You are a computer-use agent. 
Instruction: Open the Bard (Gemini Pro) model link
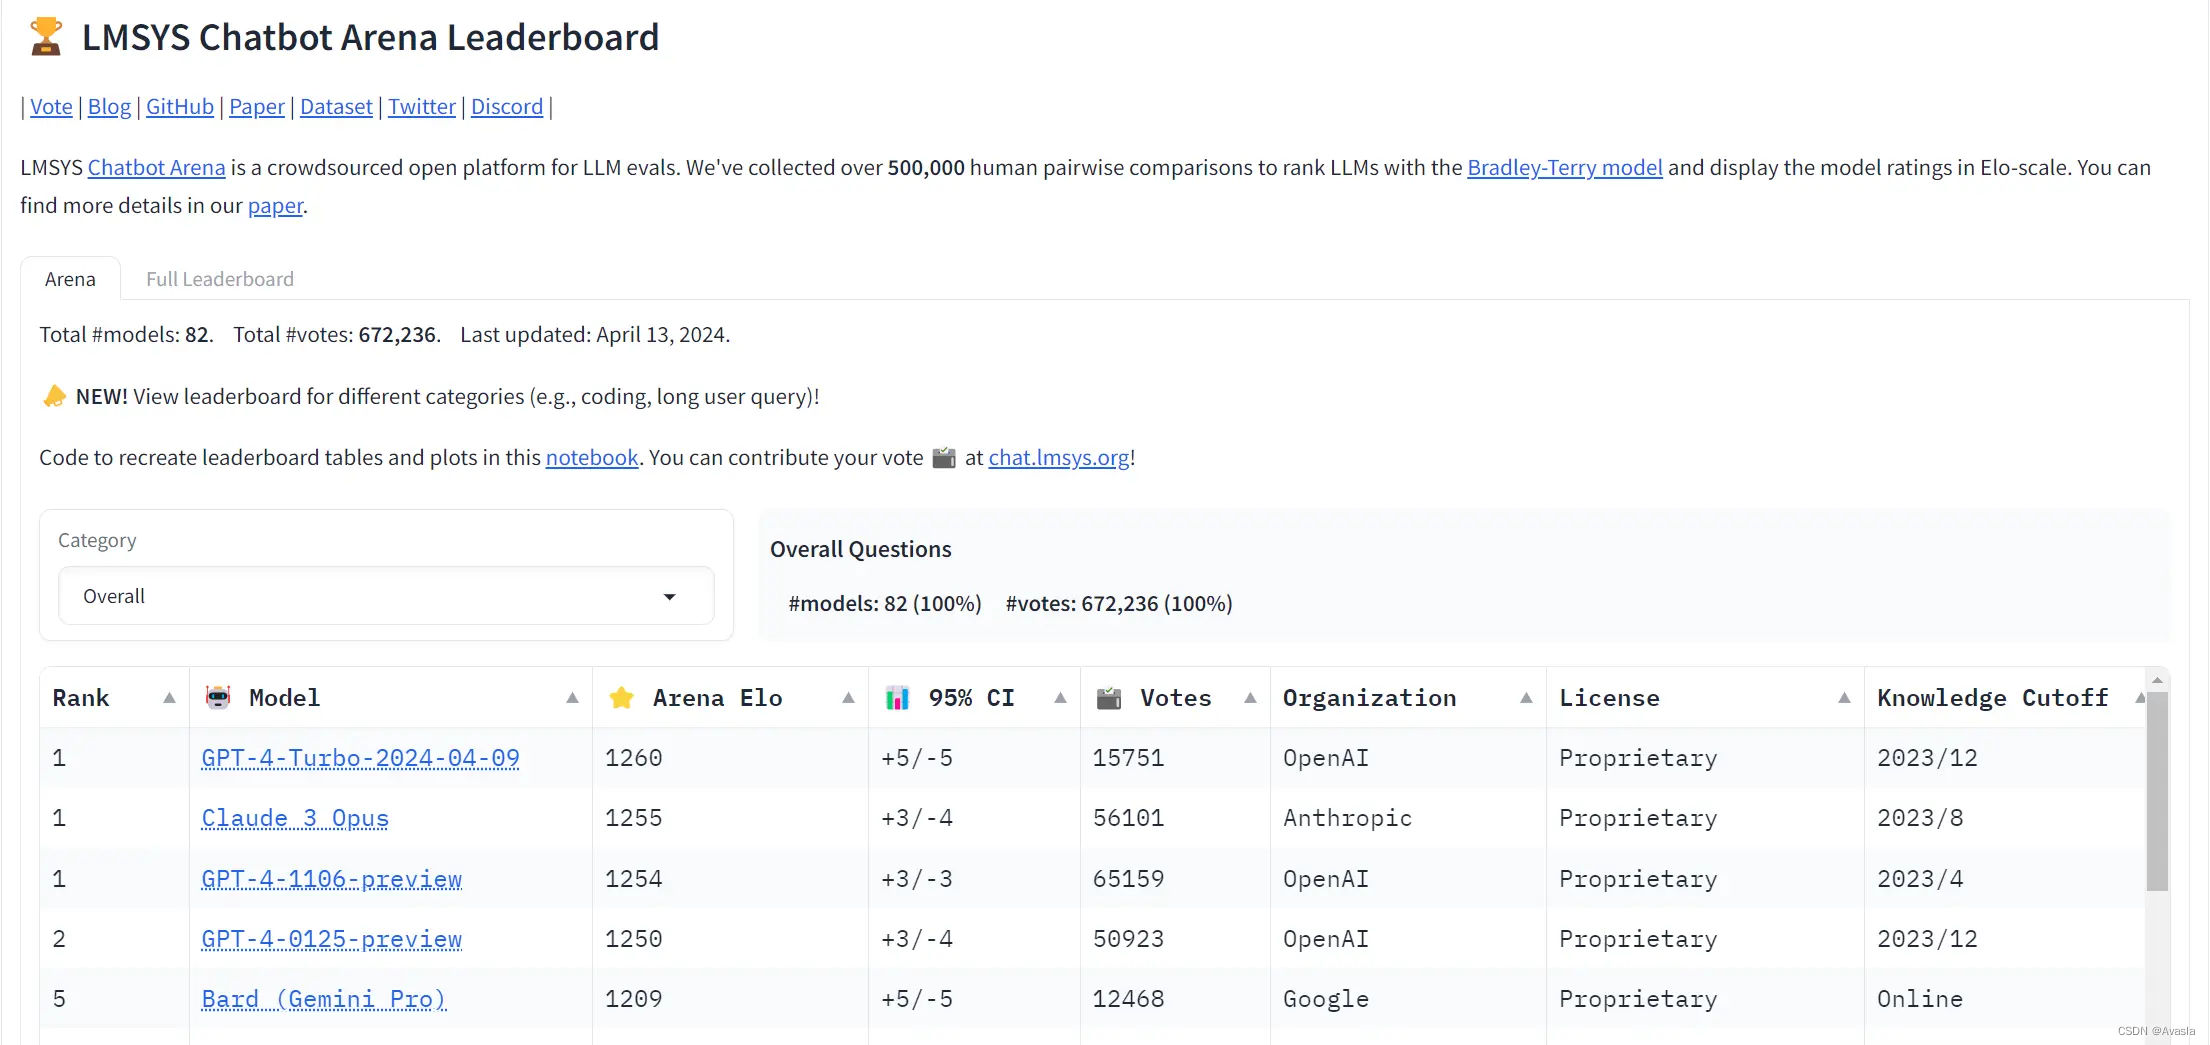tap(323, 999)
